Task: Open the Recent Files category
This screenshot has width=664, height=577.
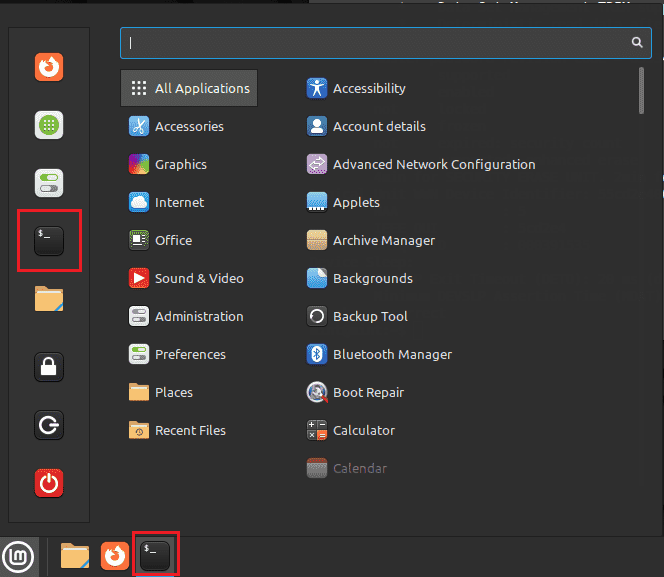Action: click(177, 431)
